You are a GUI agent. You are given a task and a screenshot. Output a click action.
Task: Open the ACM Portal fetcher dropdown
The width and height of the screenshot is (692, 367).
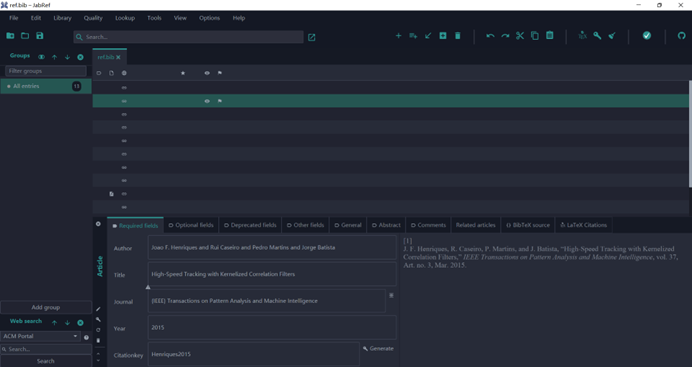point(40,336)
